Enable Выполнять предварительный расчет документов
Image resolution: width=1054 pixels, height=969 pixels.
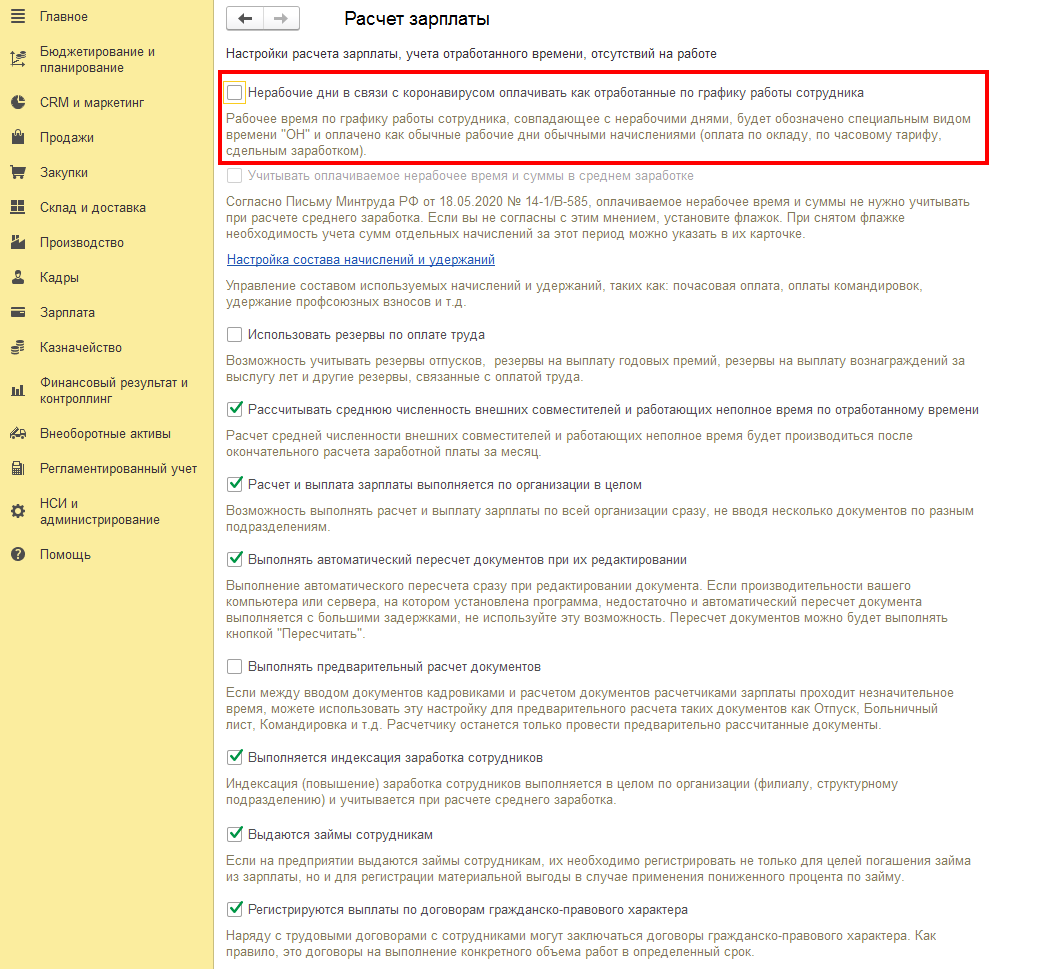[235, 667]
